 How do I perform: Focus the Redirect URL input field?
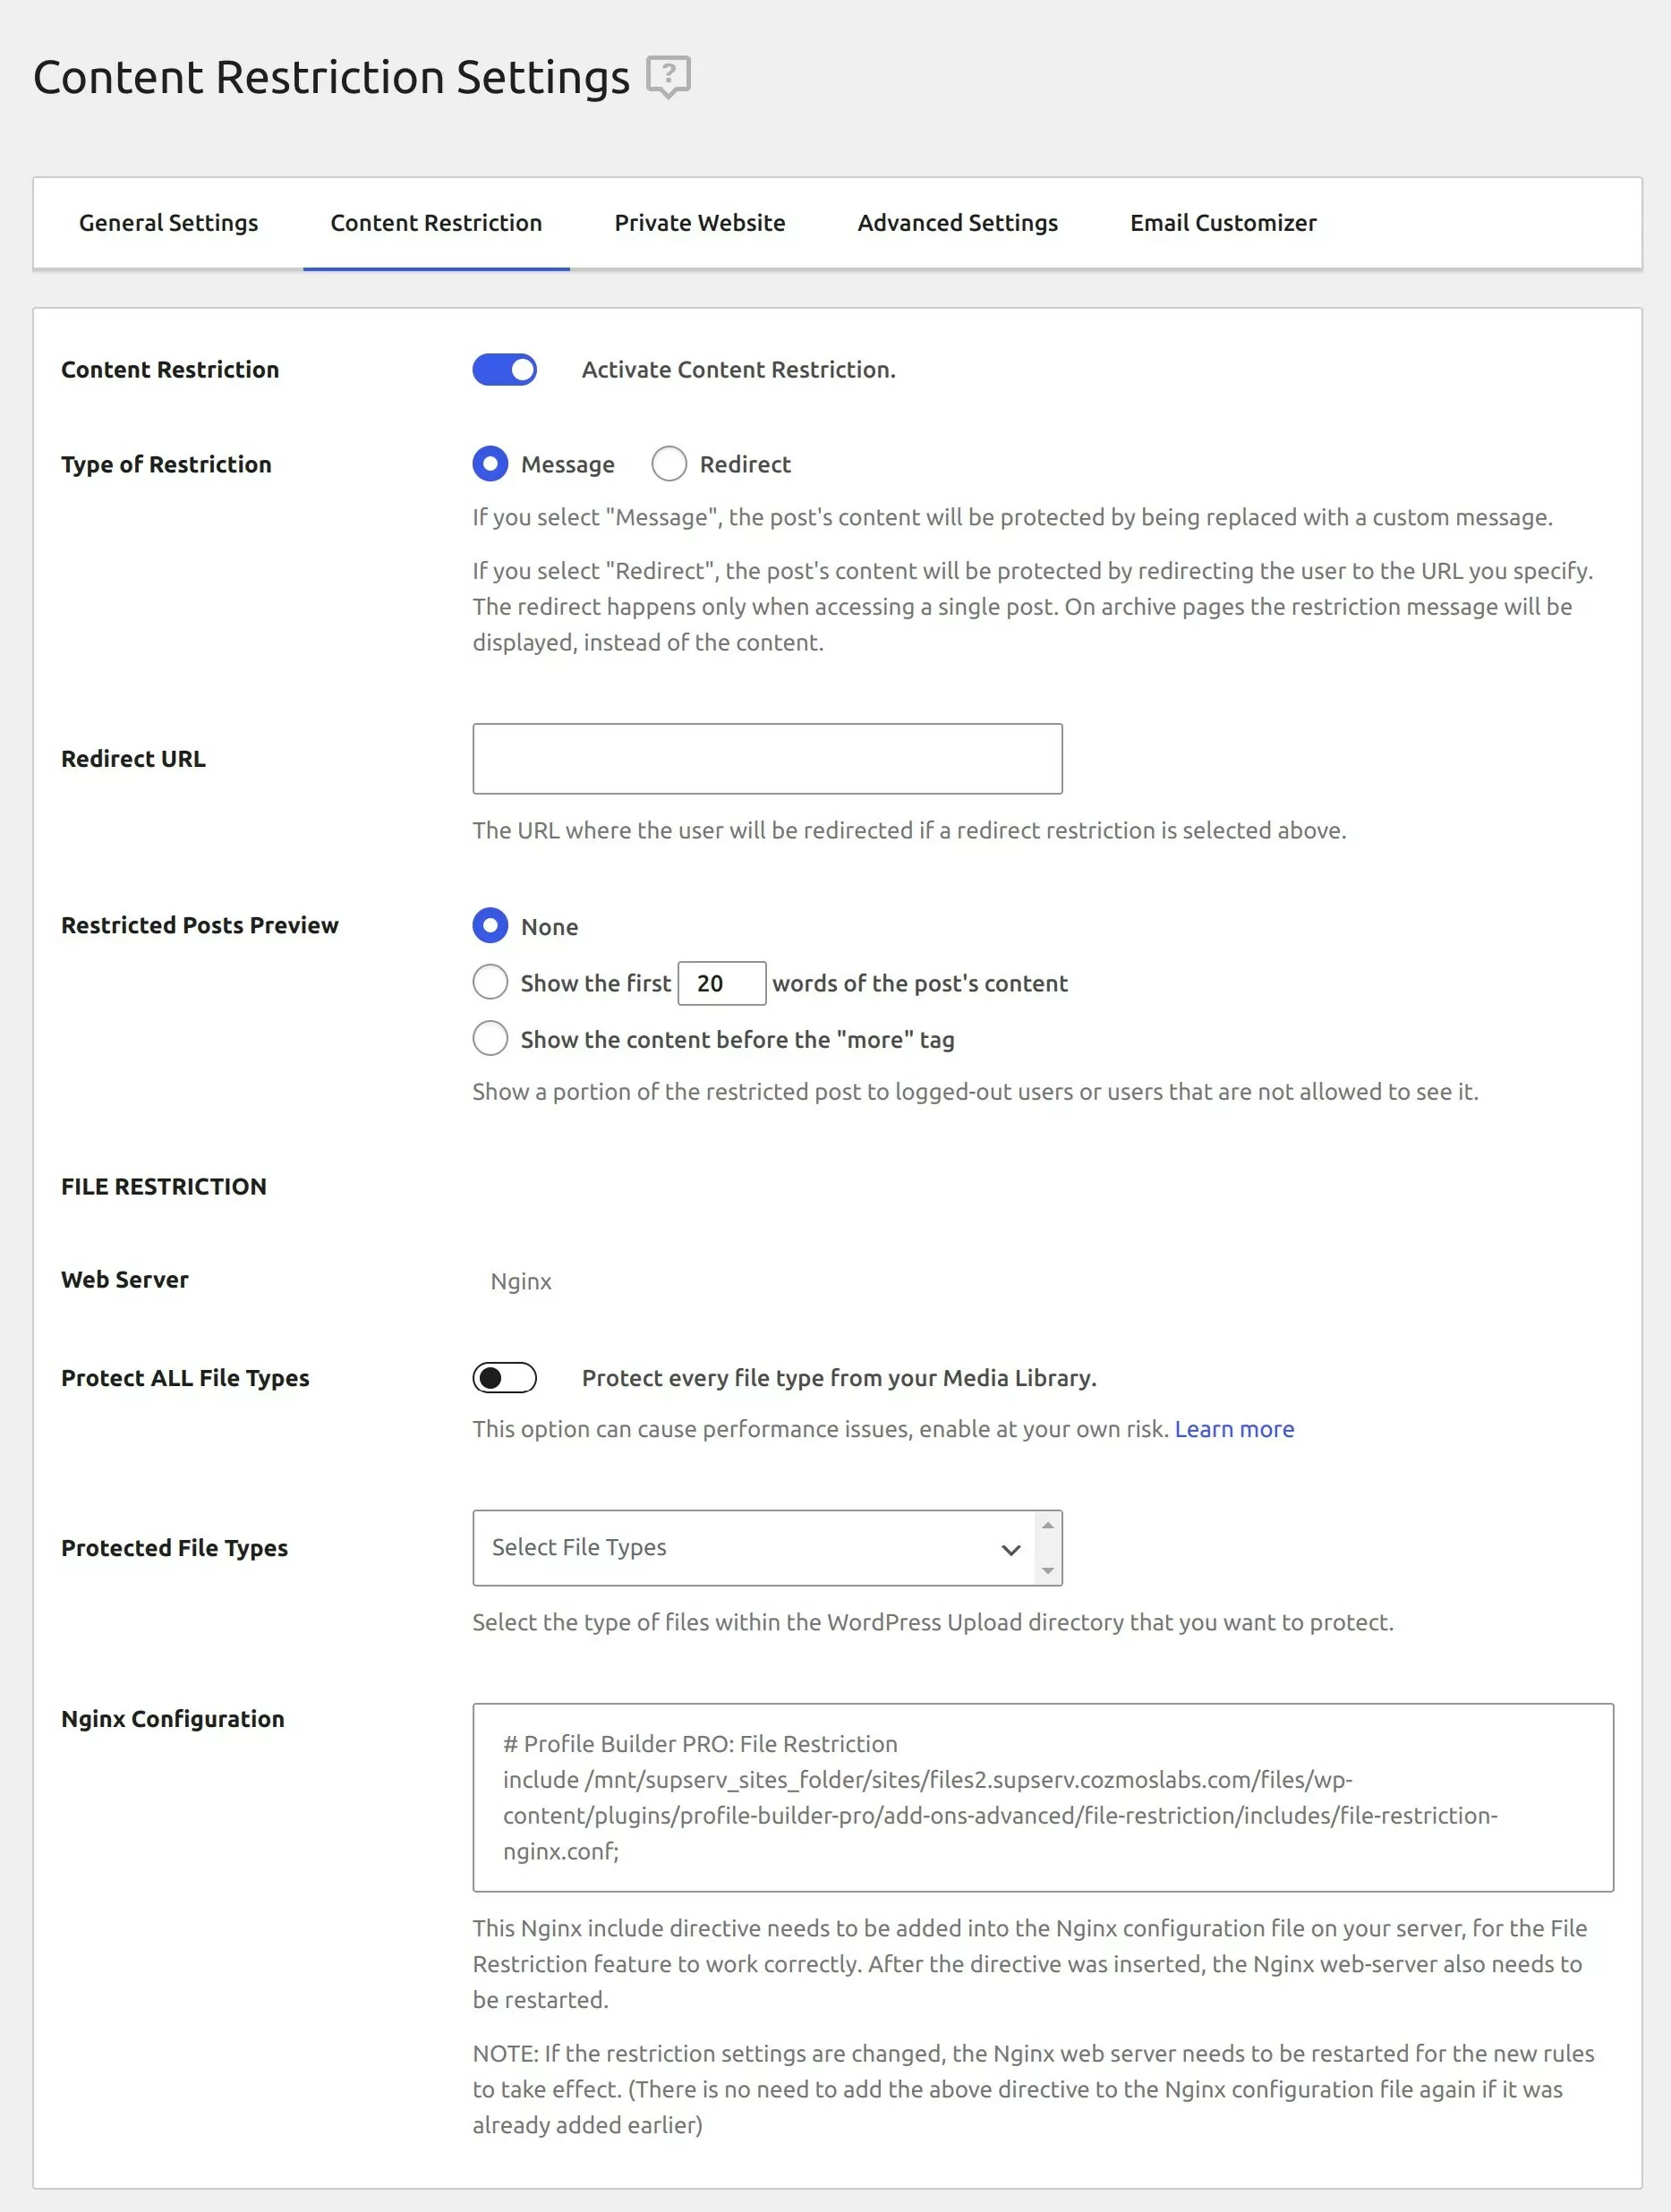(767, 759)
